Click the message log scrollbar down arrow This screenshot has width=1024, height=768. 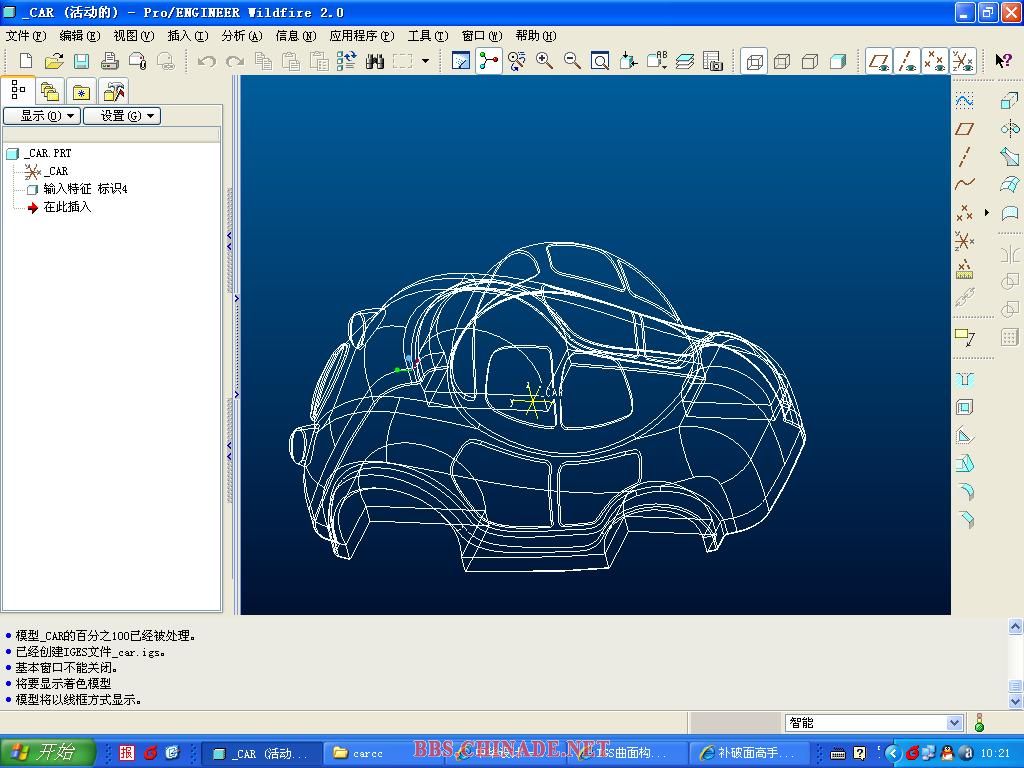point(1015,702)
